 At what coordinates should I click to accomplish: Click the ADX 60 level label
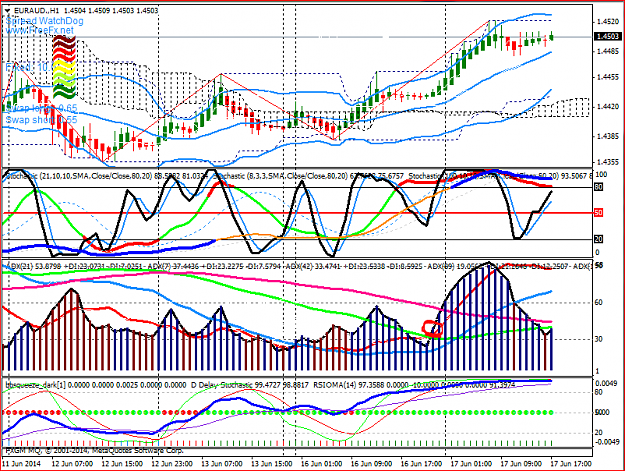[599, 302]
